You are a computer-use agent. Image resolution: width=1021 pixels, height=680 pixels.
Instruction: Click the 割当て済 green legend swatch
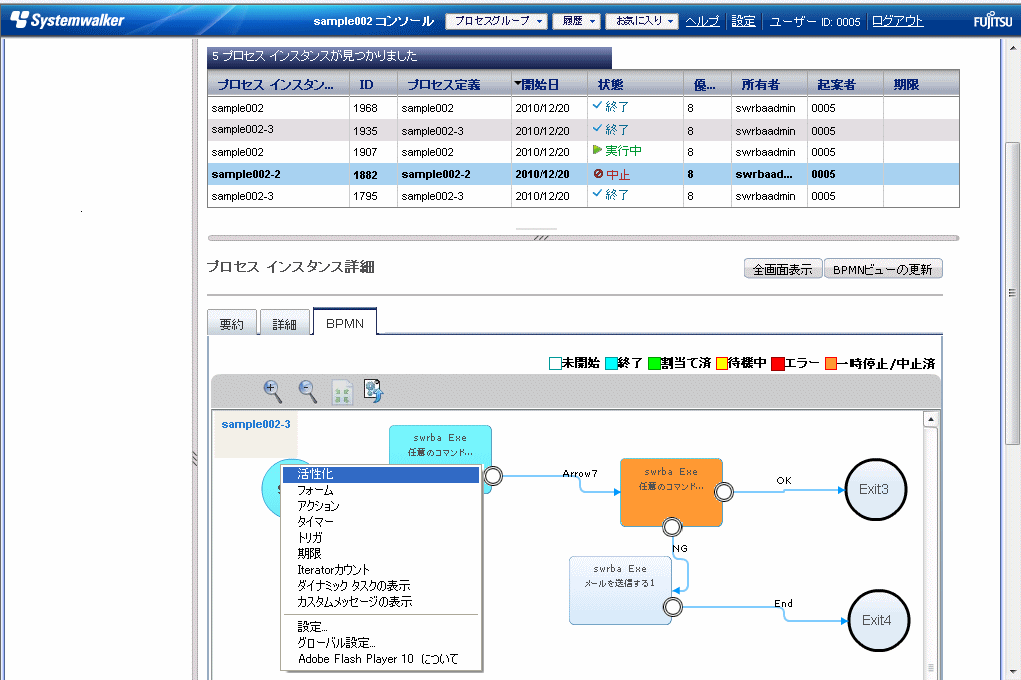click(654, 363)
